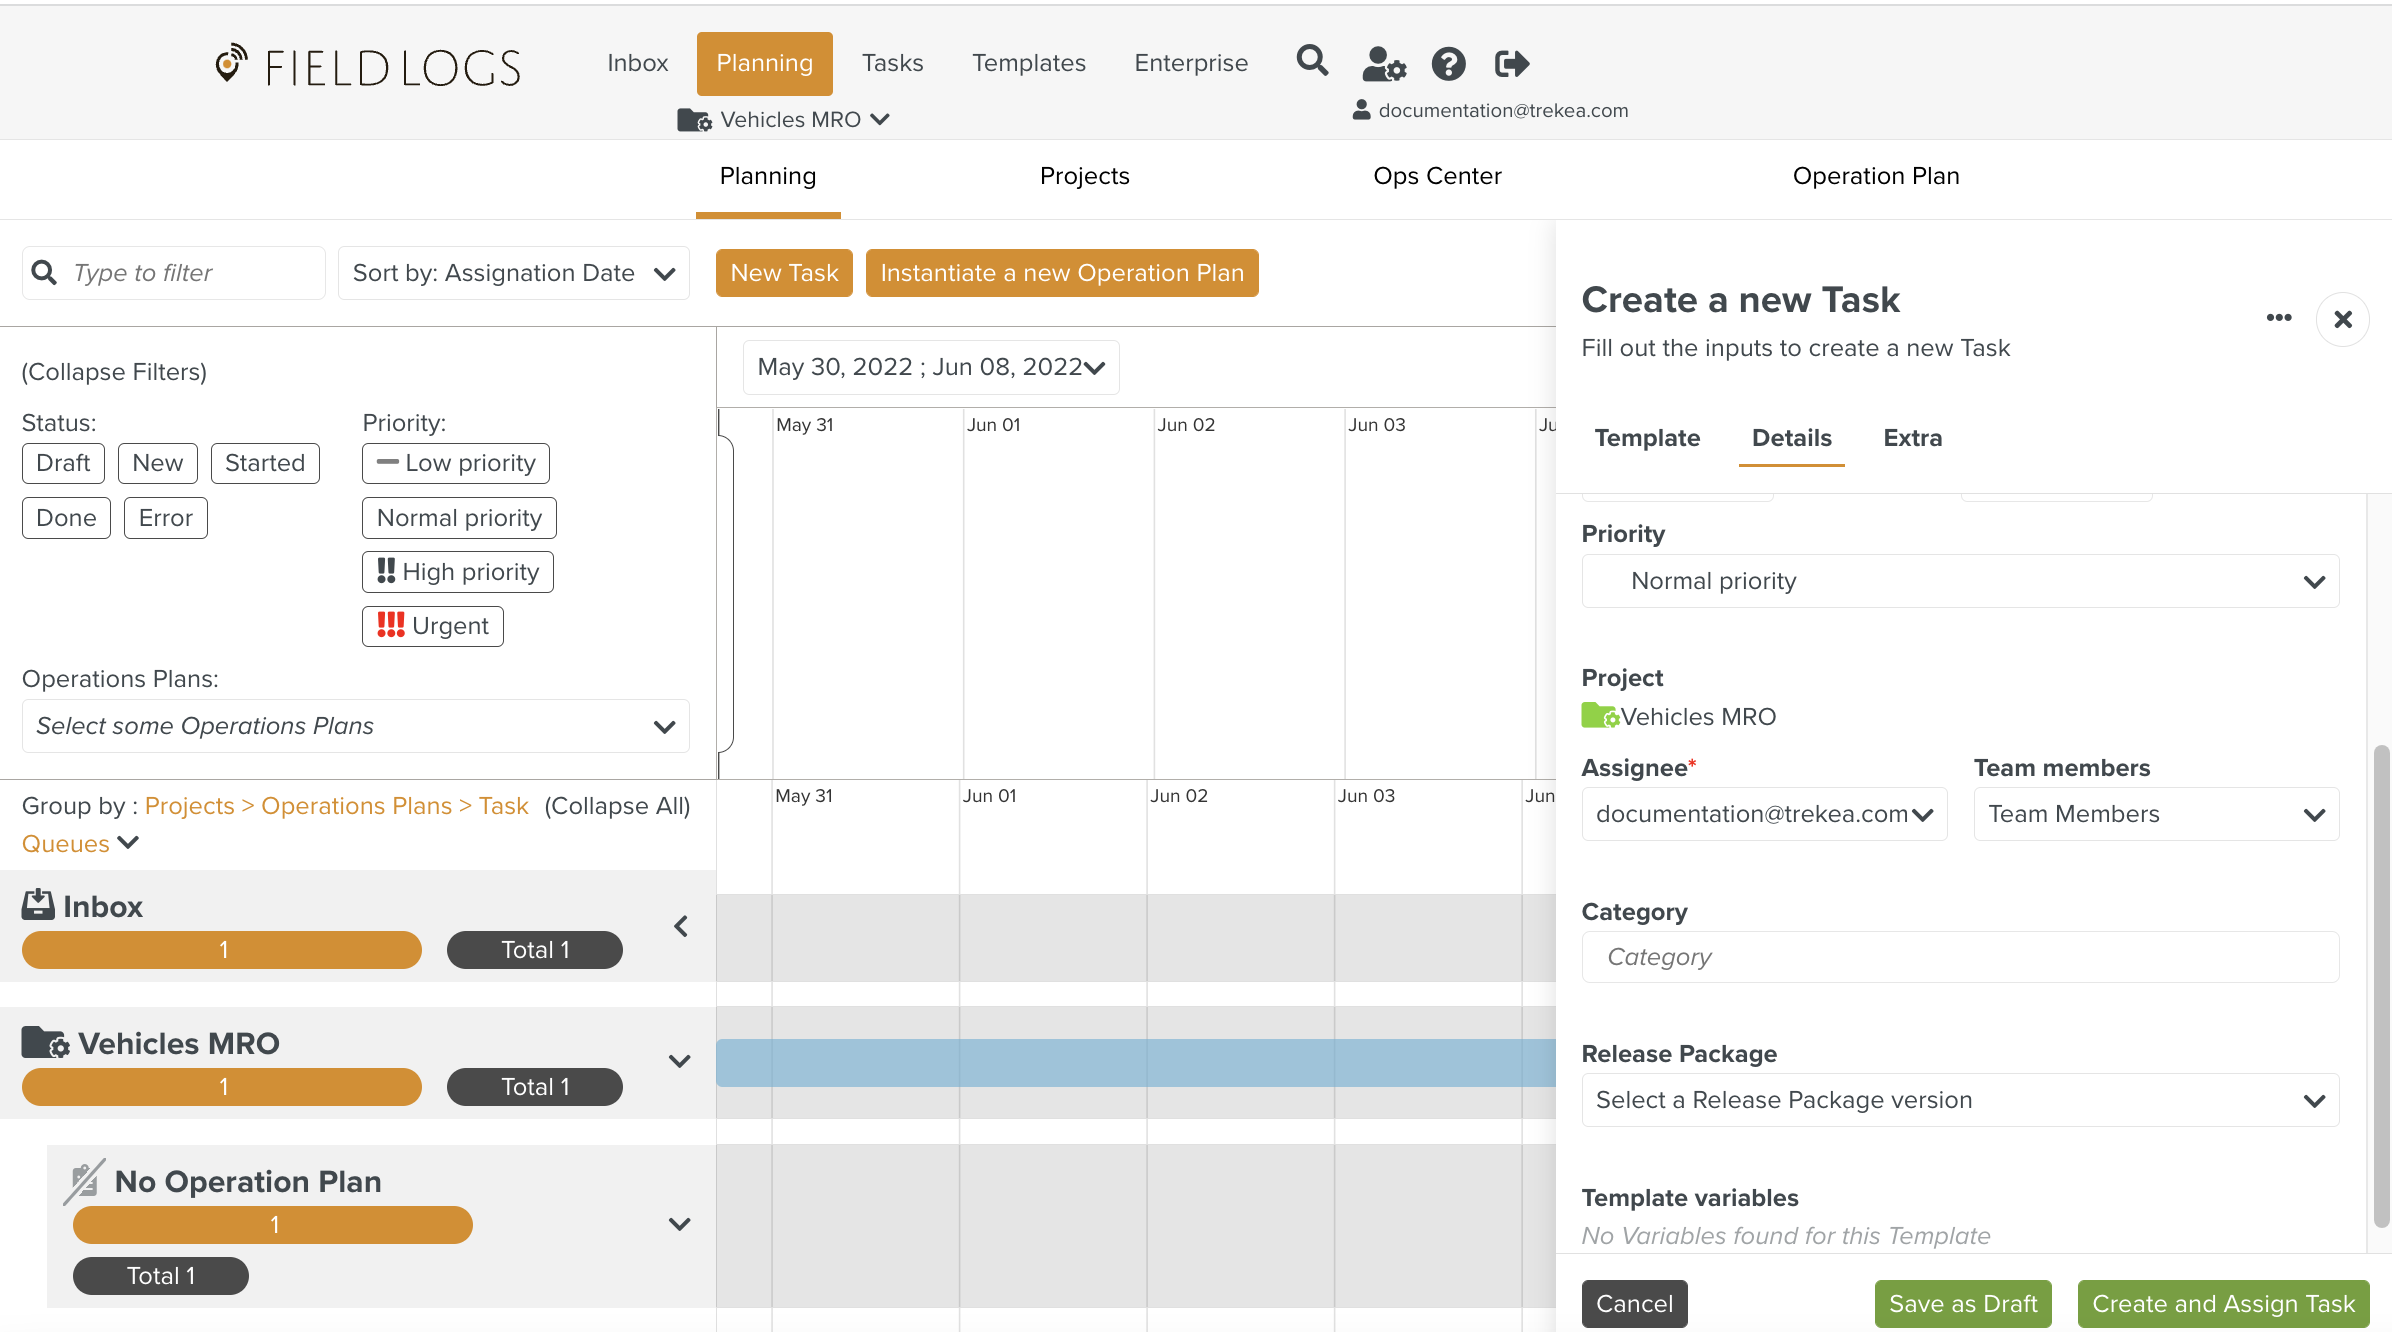
Task: Open the Sort by Assignation Date dropdown
Action: click(x=513, y=273)
